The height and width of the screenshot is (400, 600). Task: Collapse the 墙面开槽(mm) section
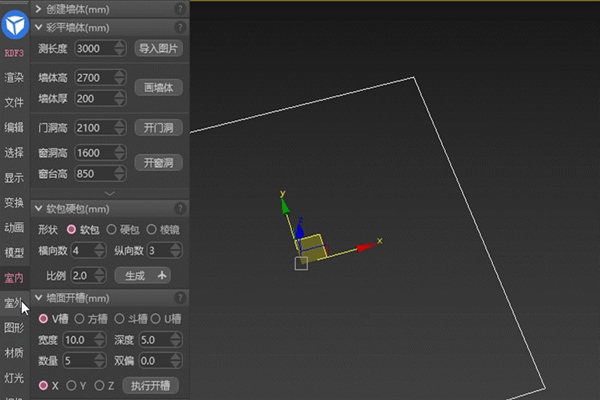tap(38, 298)
